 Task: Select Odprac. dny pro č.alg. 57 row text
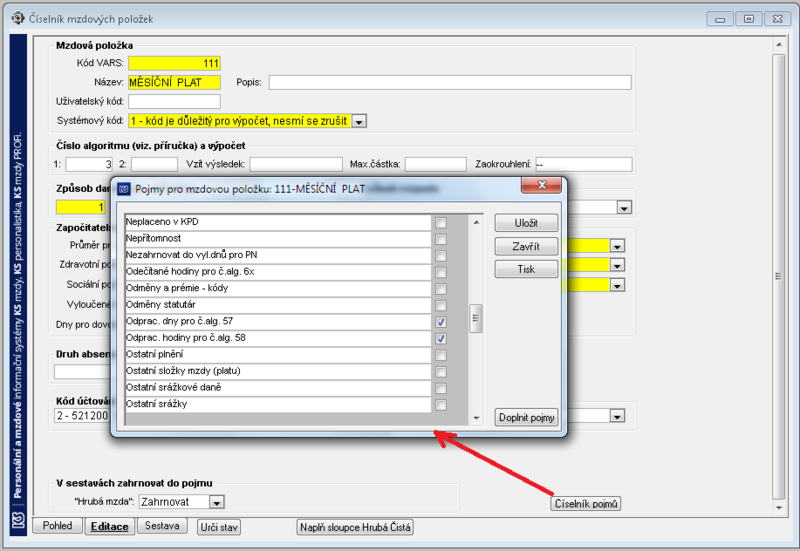[179, 321]
